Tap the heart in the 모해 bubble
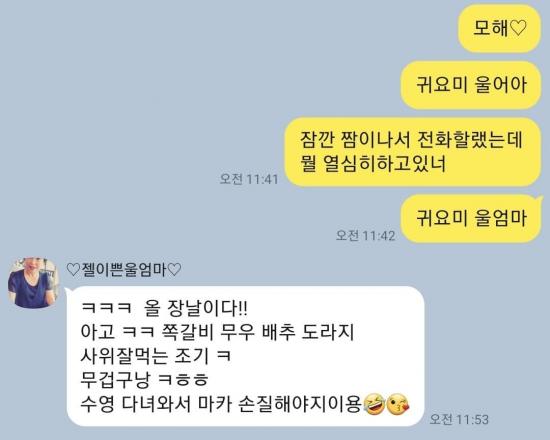This screenshot has width=550, height=440. 518,28
